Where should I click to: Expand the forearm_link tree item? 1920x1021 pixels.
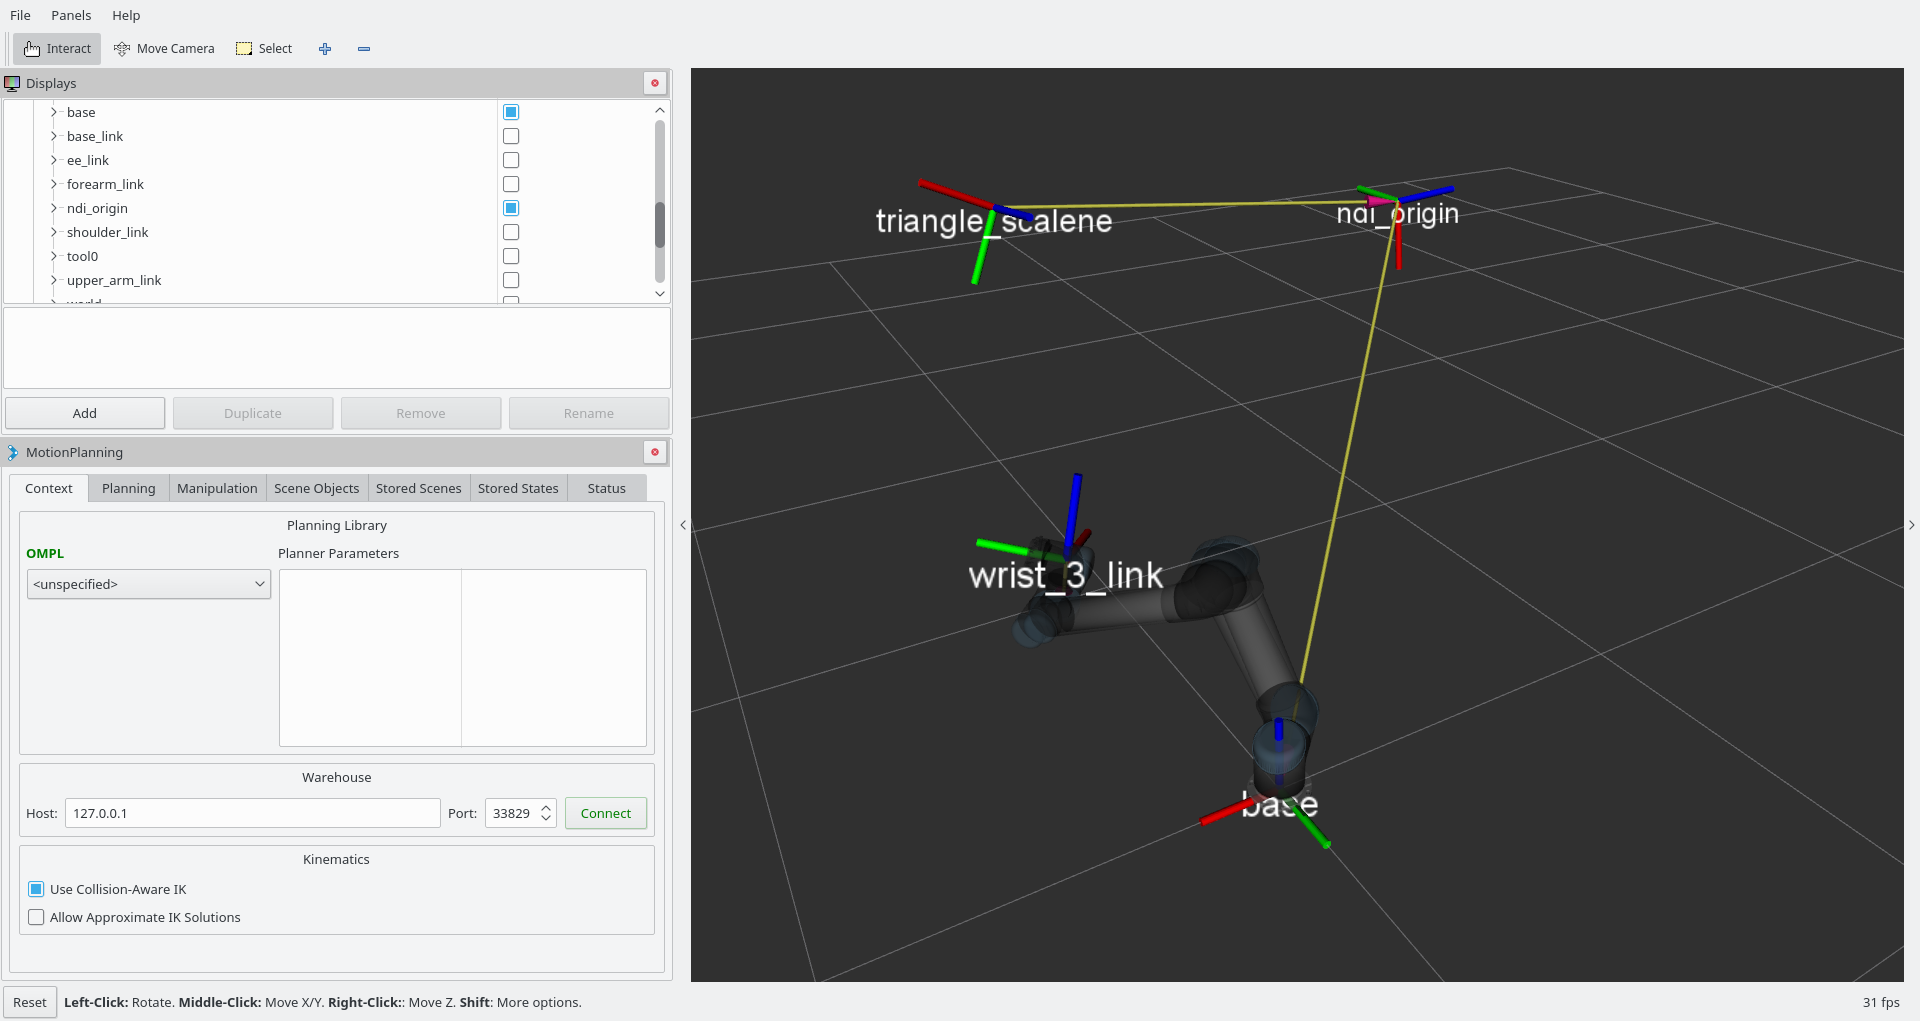[53, 184]
